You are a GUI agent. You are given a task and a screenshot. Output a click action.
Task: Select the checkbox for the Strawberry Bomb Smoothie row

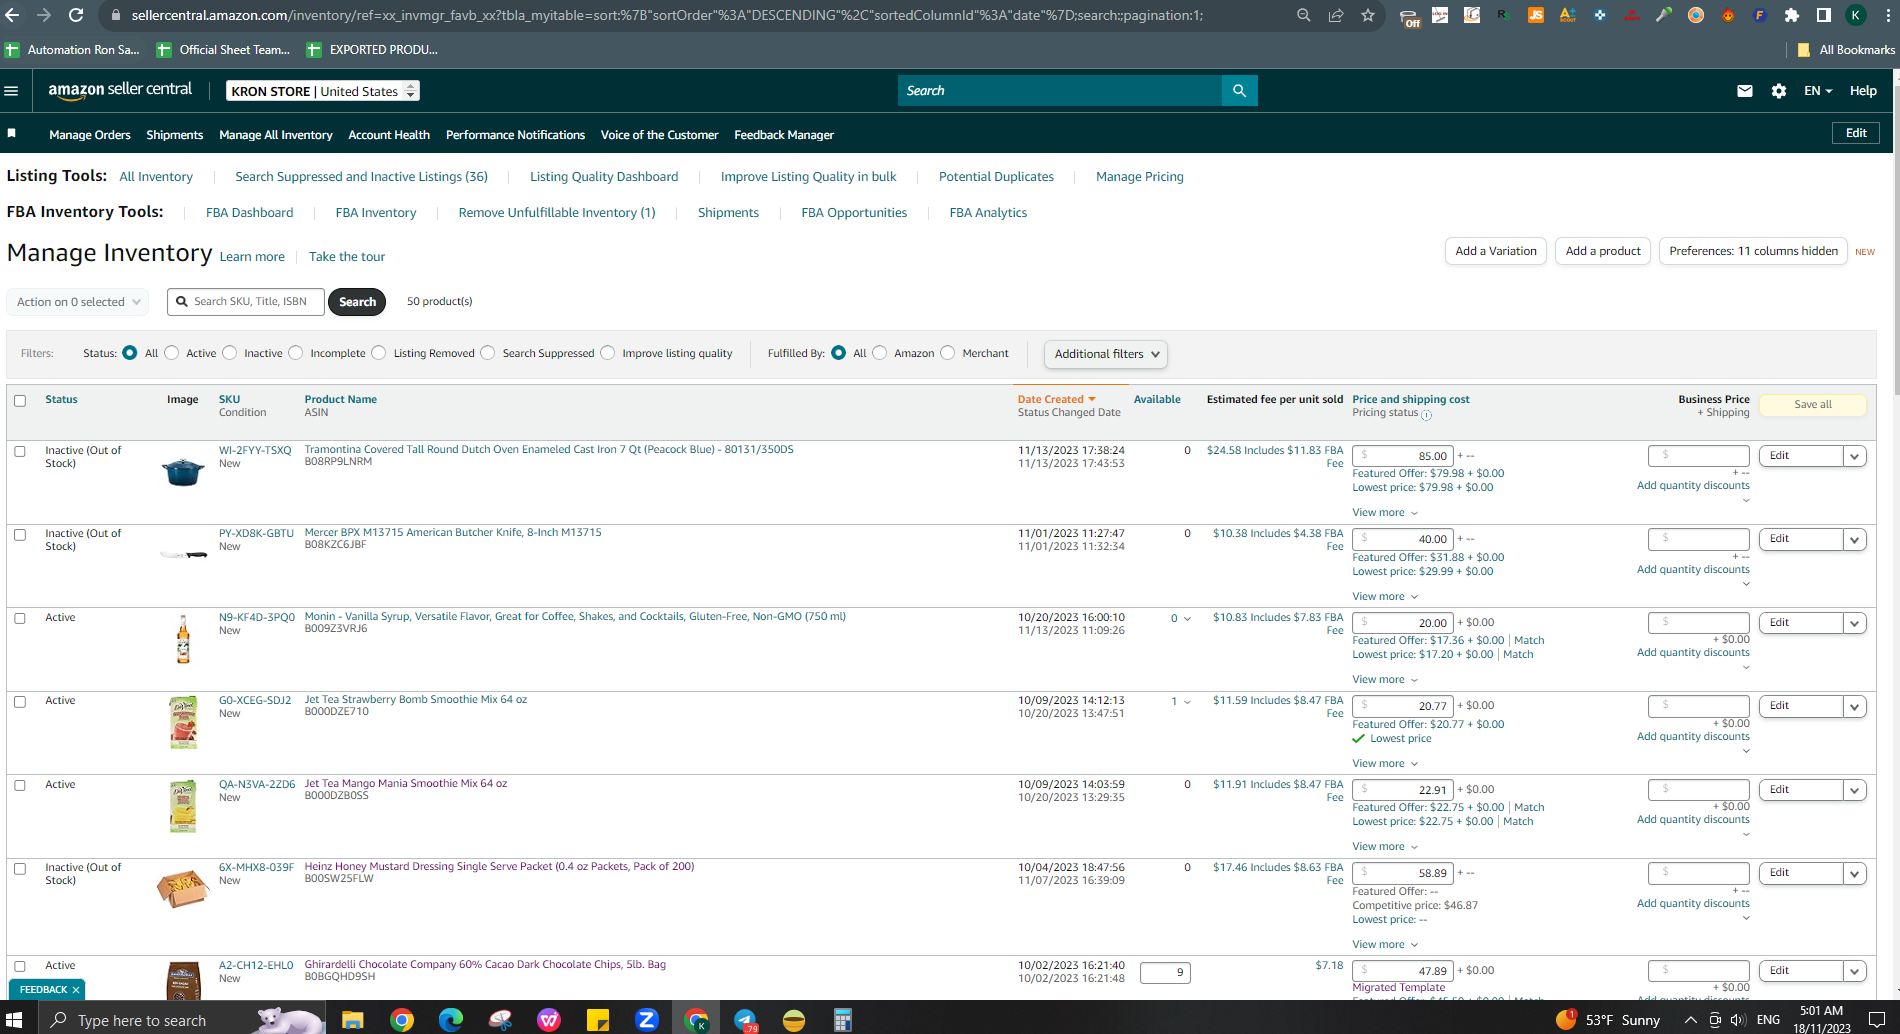[20, 702]
